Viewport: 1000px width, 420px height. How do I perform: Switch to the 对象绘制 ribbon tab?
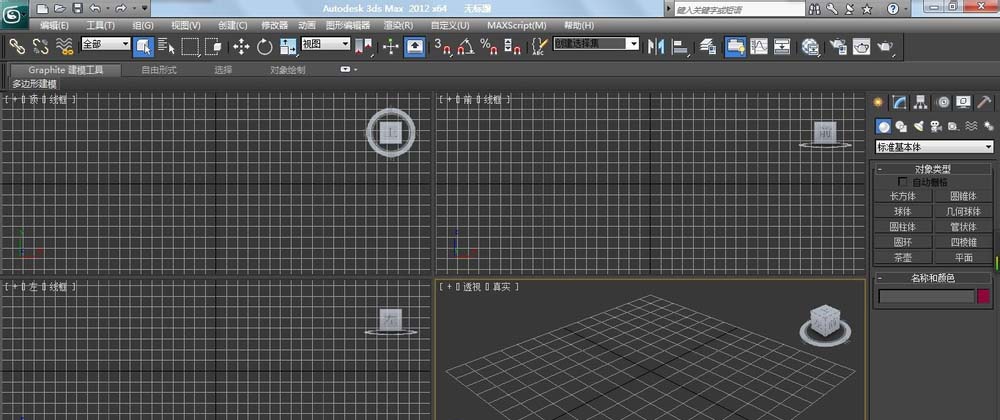288,69
